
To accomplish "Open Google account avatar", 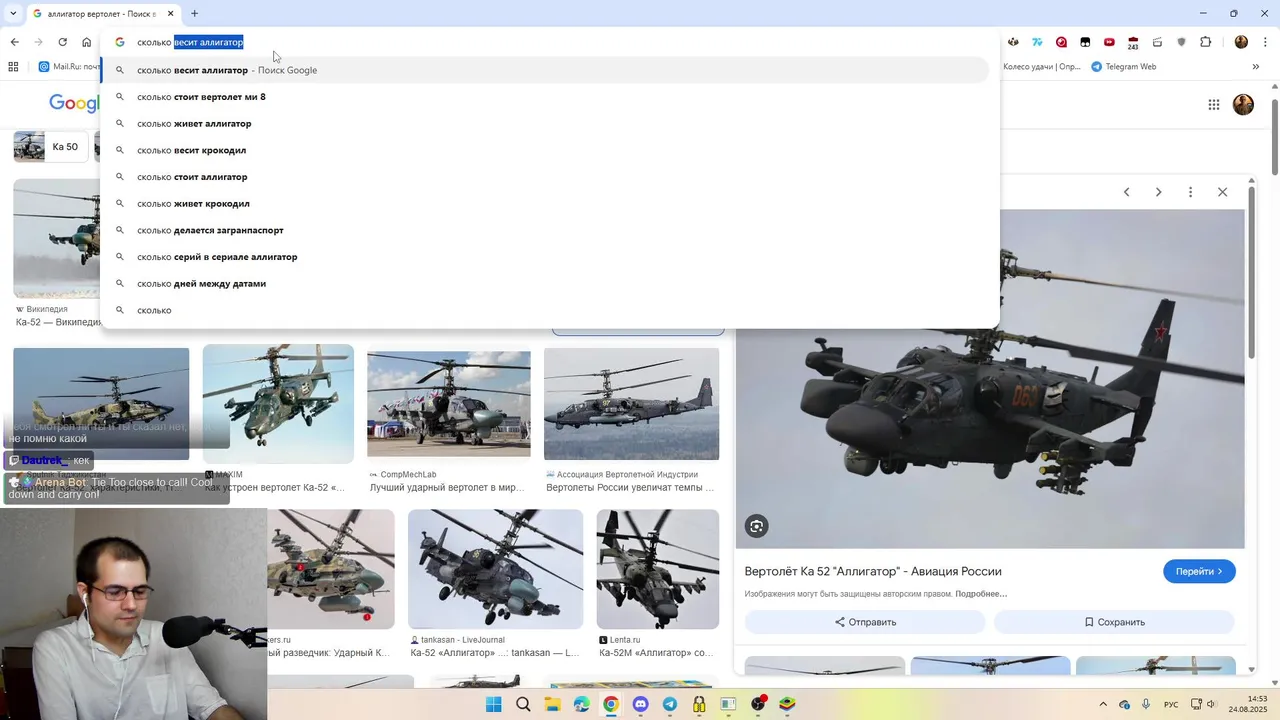I will point(1243,104).
